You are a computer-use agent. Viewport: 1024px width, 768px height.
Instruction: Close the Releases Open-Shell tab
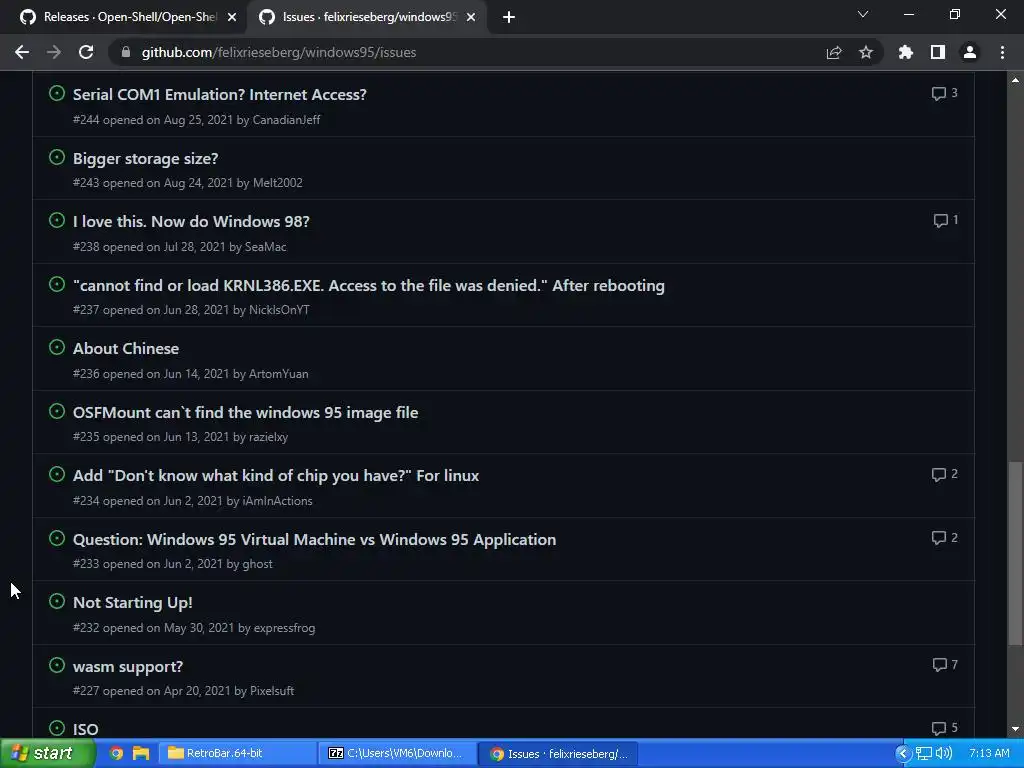232,17
